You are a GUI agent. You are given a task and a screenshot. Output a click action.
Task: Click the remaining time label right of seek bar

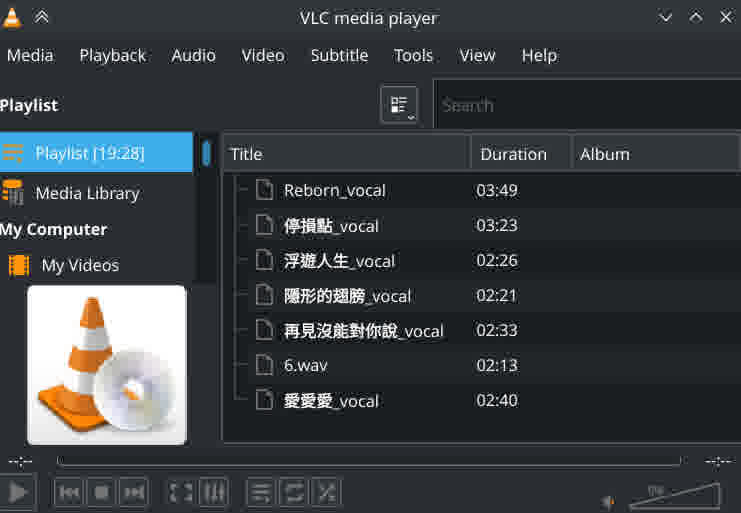coord(718,461)
